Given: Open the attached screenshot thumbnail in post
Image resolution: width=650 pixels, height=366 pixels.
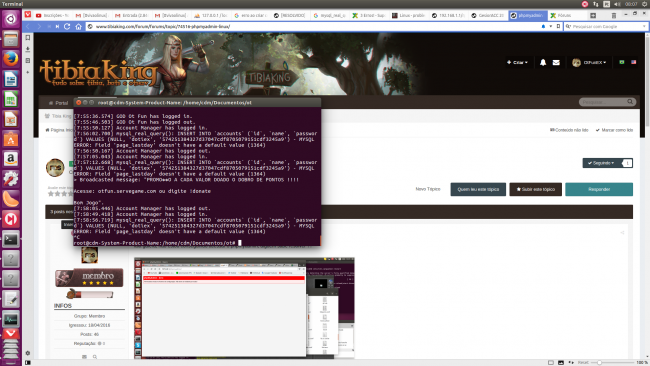Looking at the screenshot, I should tap(244, 308).
